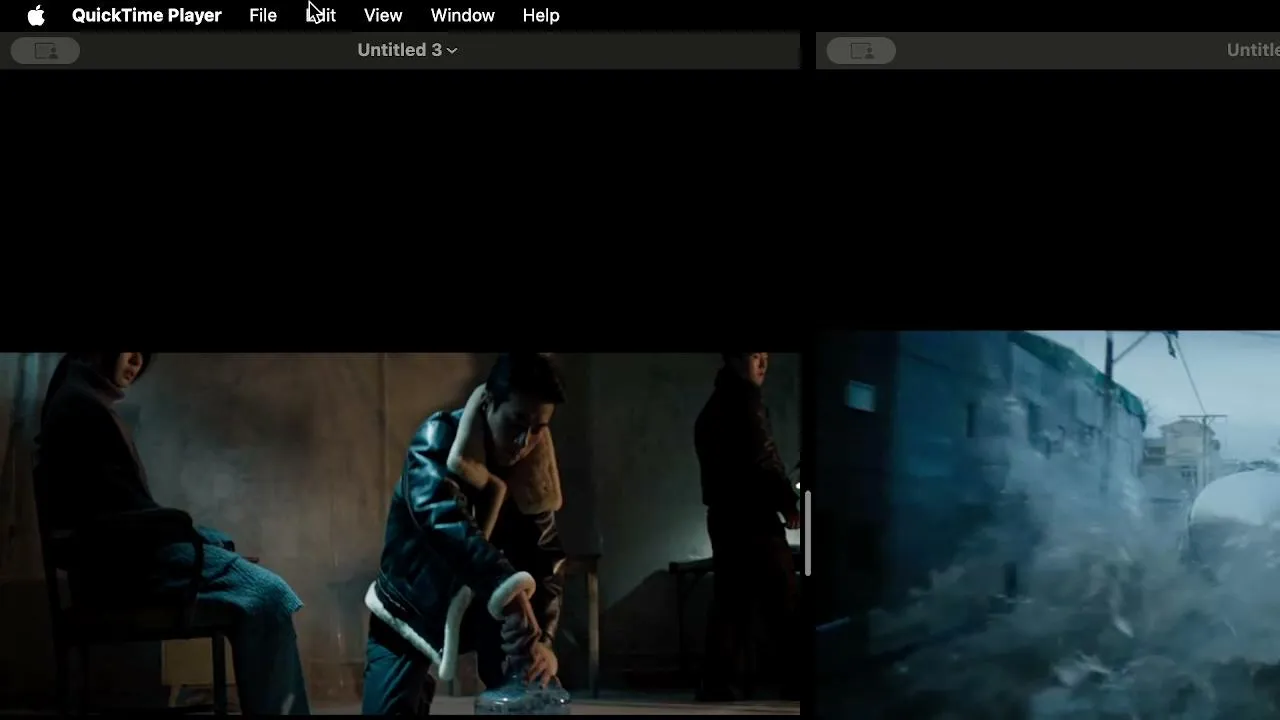1280x720 pixels.
Task: Click the vertical scroll thumb beside Untitled 3 video
Action: coord(807,533)
